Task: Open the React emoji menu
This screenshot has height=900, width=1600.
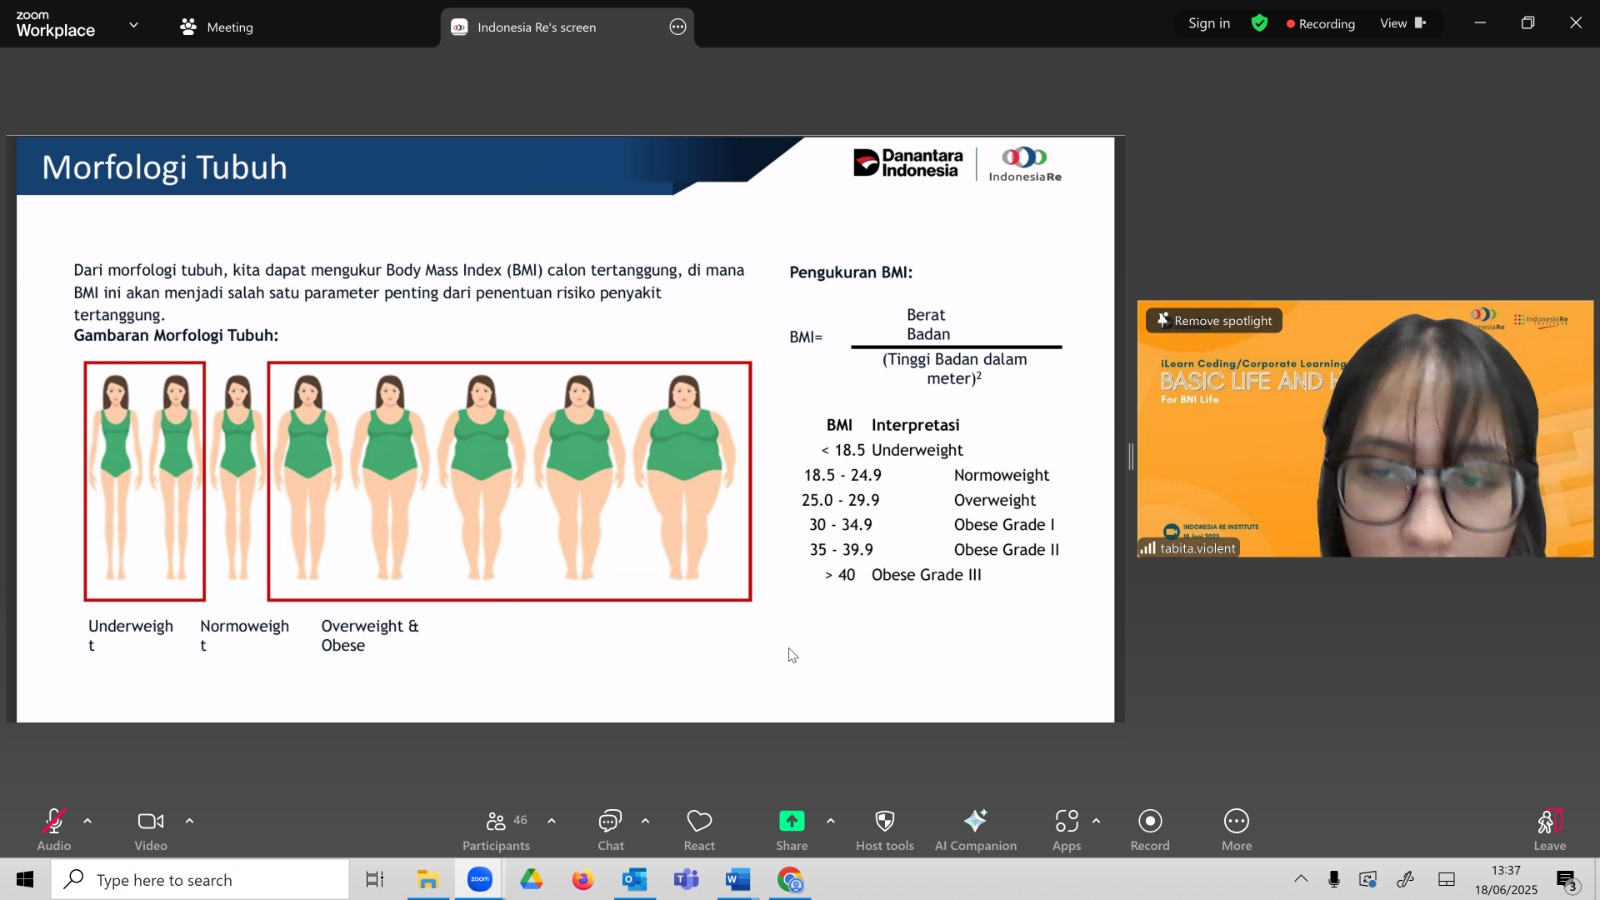Action: pyautogui.click(x=699, y=821)
